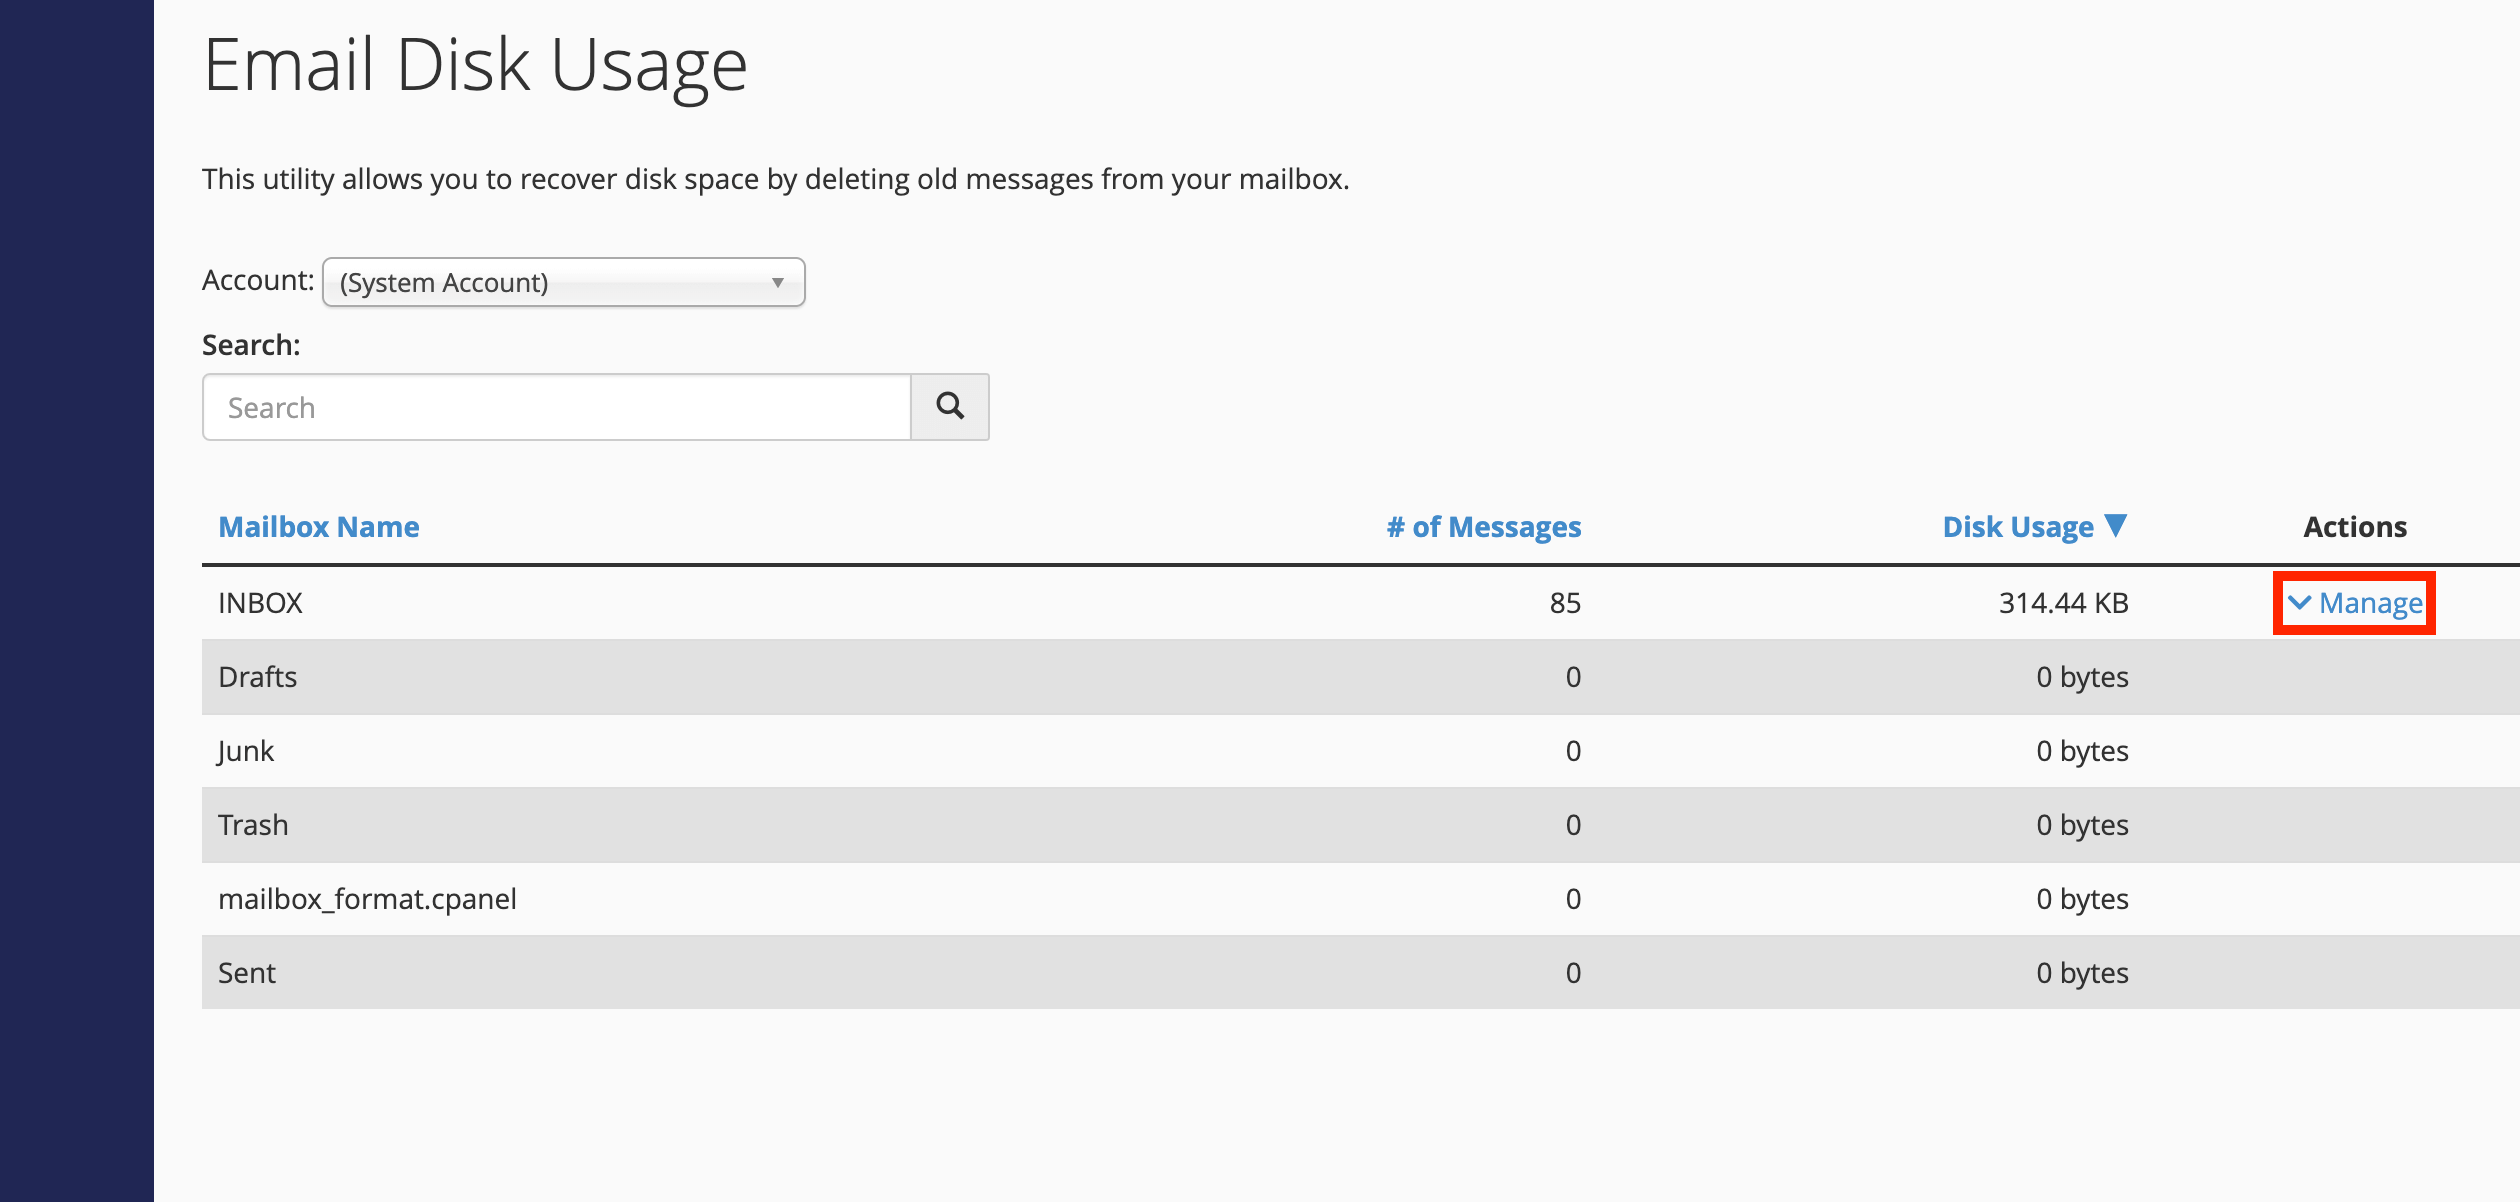Select the Drafts mailbox row name

click(x=257, y=677)
